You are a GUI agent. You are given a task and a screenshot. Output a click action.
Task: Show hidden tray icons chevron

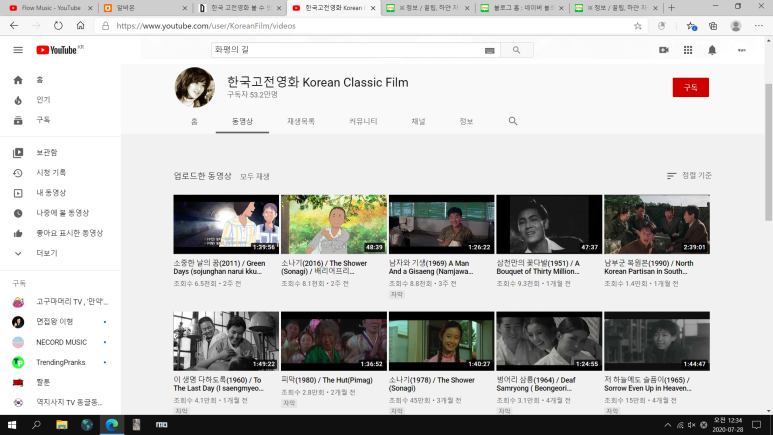click(x=668, y=425)
